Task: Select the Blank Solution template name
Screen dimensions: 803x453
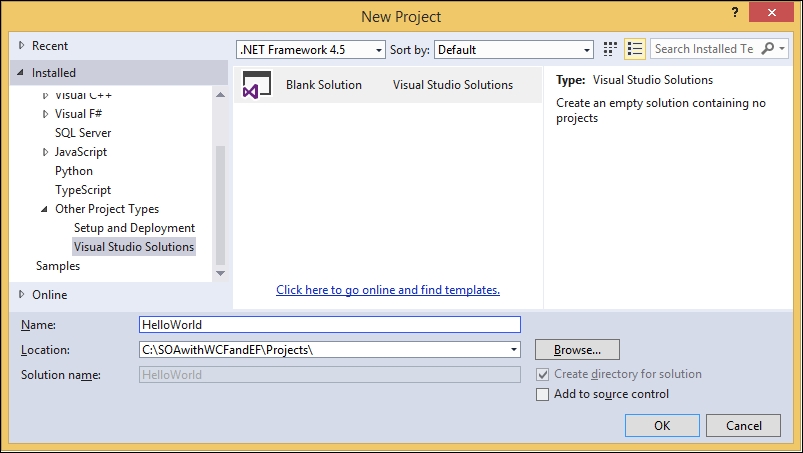Action: (324, 85)
